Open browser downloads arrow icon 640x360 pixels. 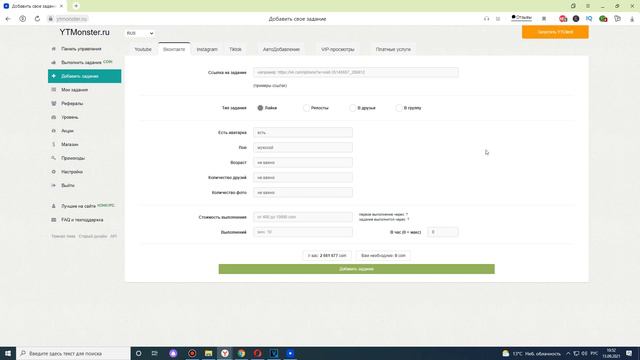(632, 19)
